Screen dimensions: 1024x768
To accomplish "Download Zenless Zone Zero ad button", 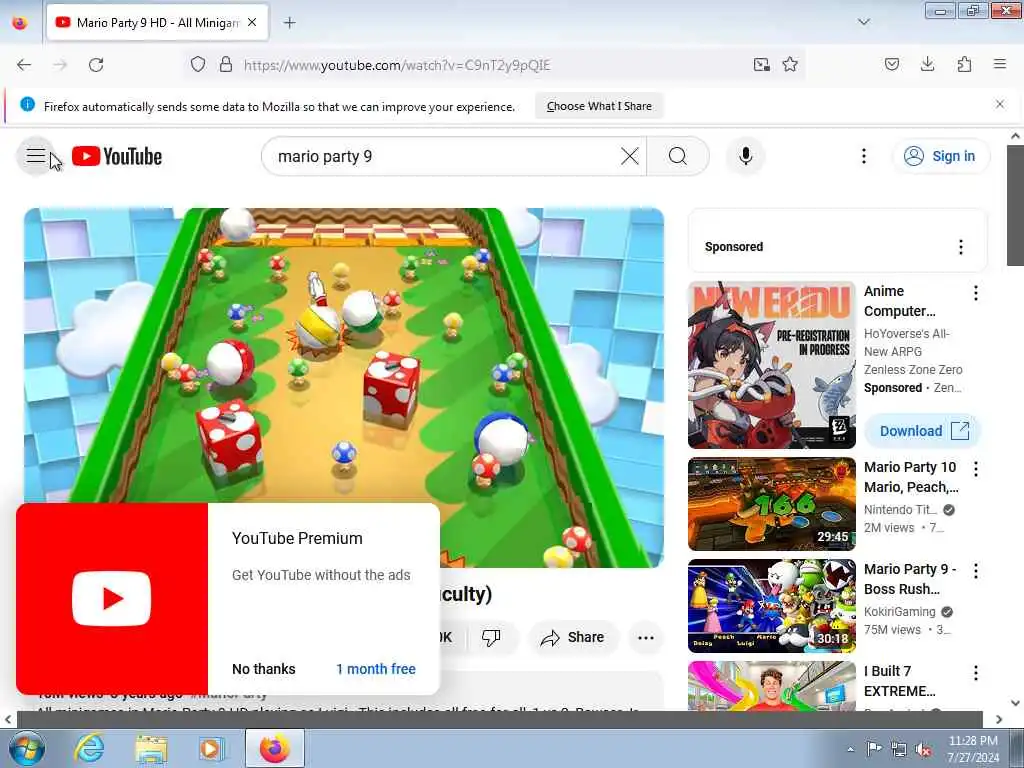I will pos(923,431).
